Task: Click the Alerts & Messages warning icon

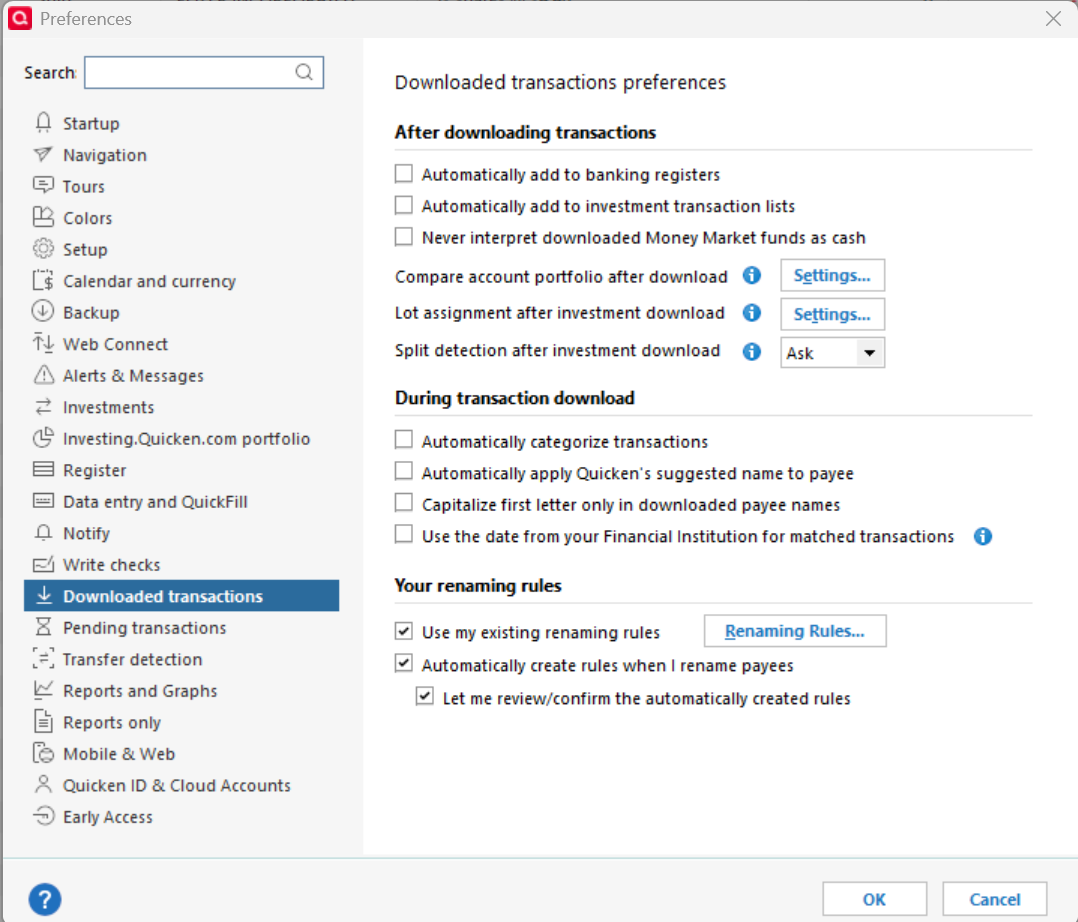Action: [x=43, y=375]
